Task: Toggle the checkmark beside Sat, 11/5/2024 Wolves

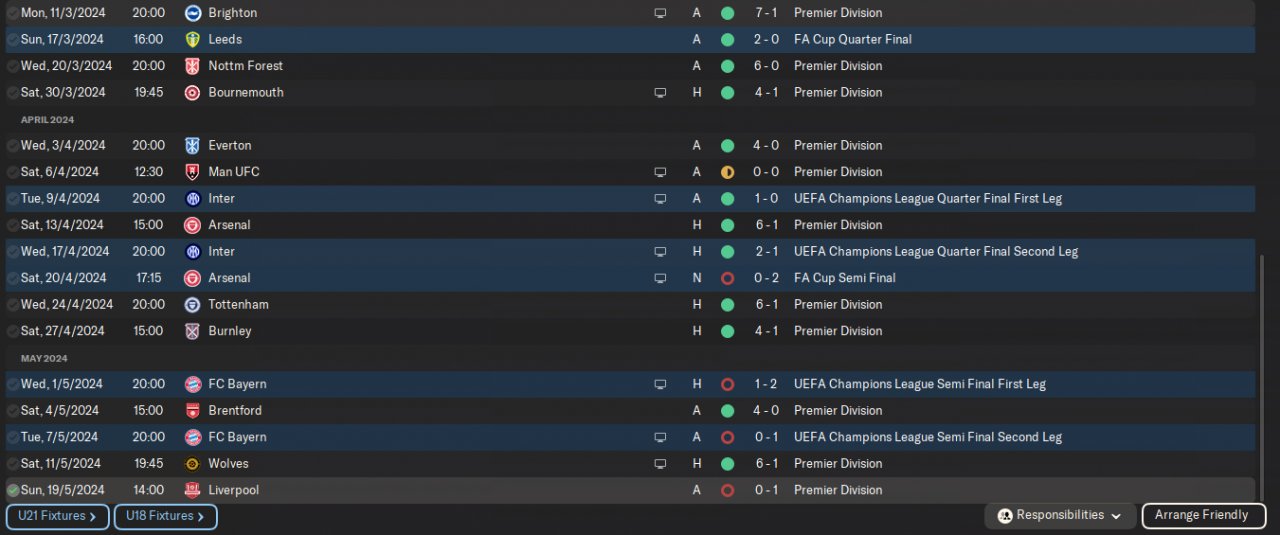Action: 12,464
